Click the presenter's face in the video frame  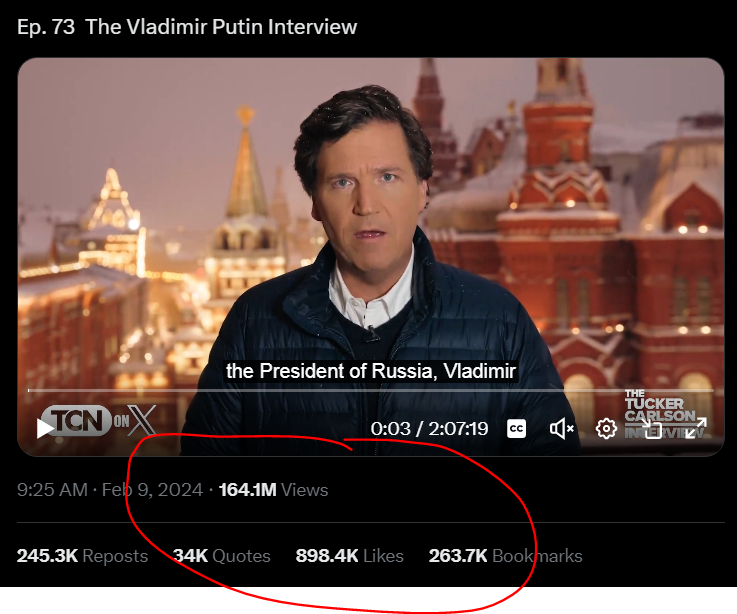[x=366, y=188]
